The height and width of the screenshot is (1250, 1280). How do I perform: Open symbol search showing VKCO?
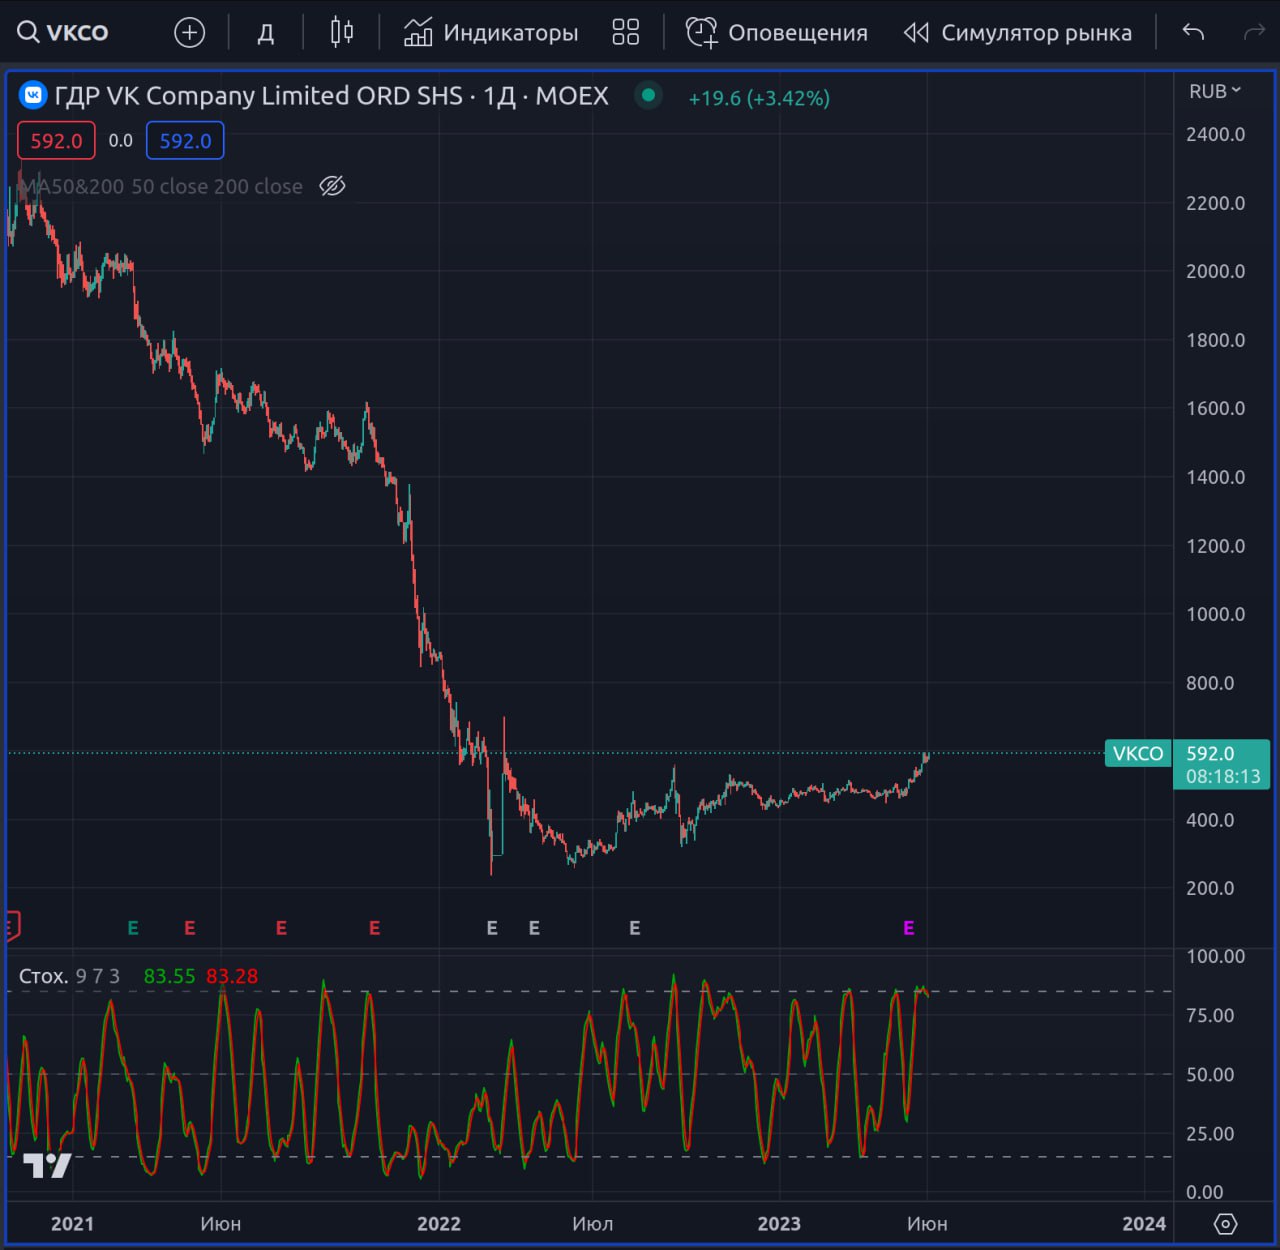pyautogui.click(x=63, y=32)
